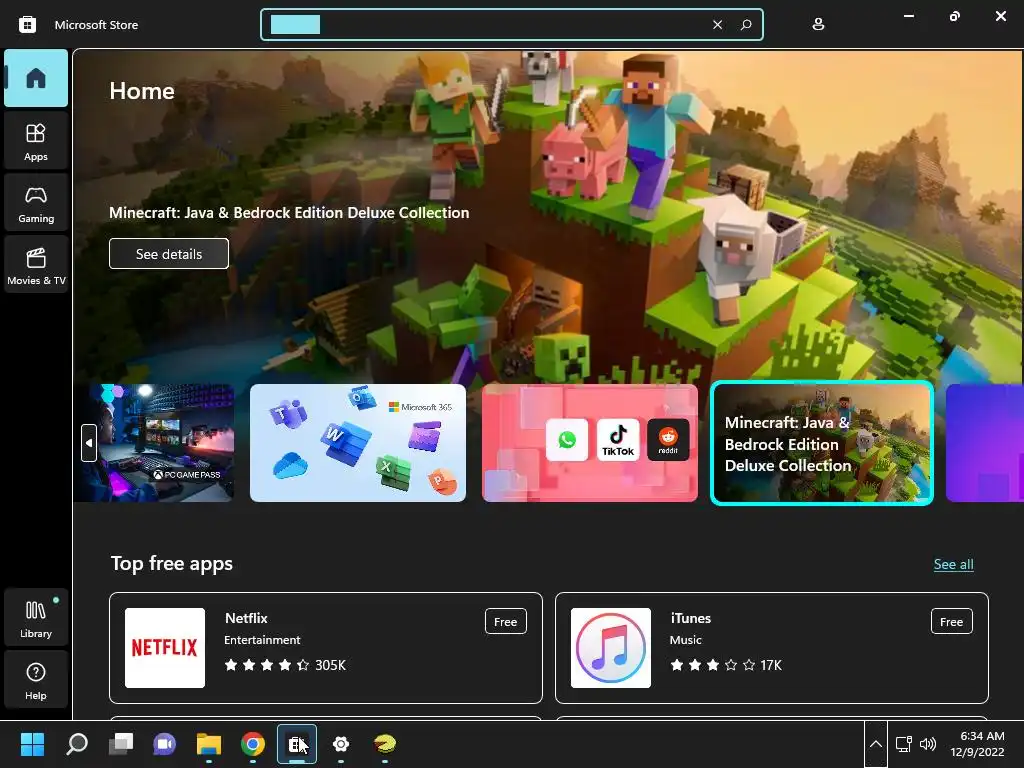Open the Apps section
Screen dimensions: 1024x768
tap(36, 141)
